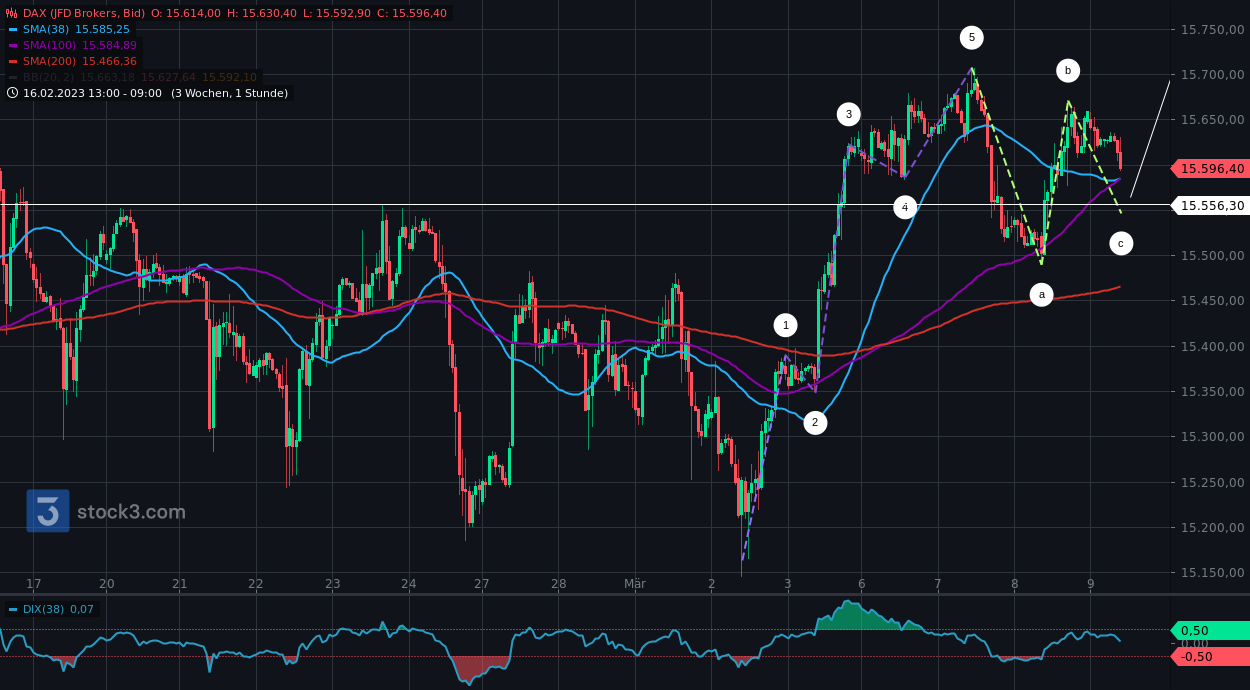The width and height of the screenshot is (1250, 690).
Task: Click the blue dash icon of SMA(38)
Action: pos(13,29)
